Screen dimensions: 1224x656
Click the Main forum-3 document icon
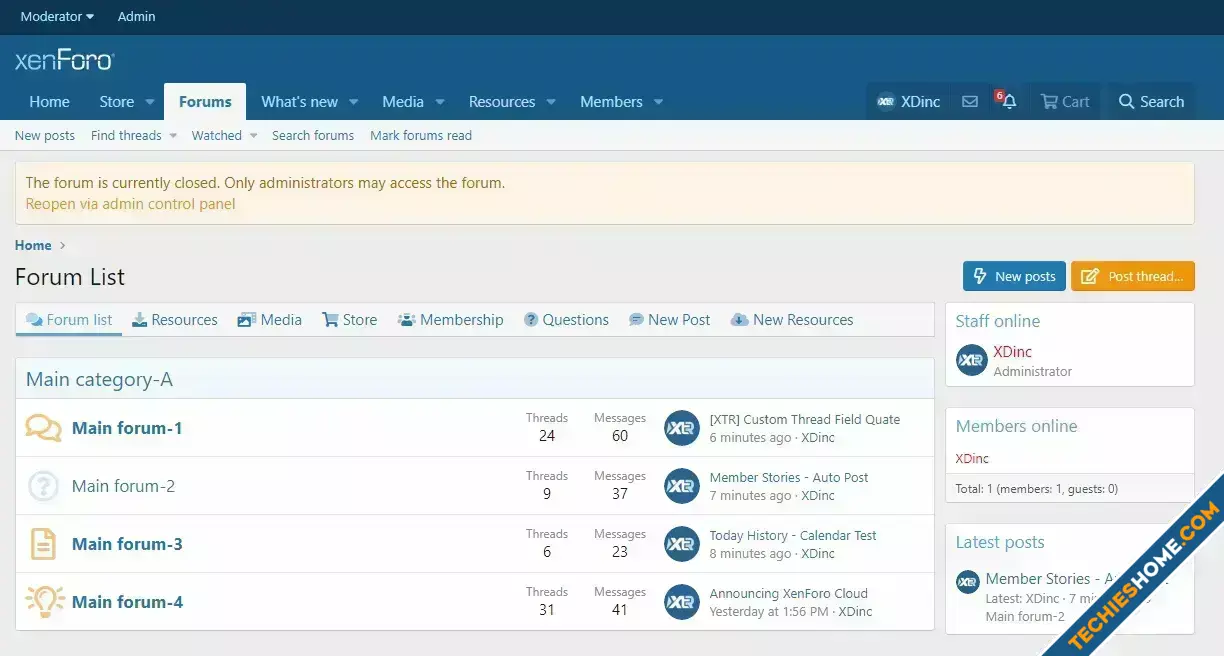coord(43,544)
